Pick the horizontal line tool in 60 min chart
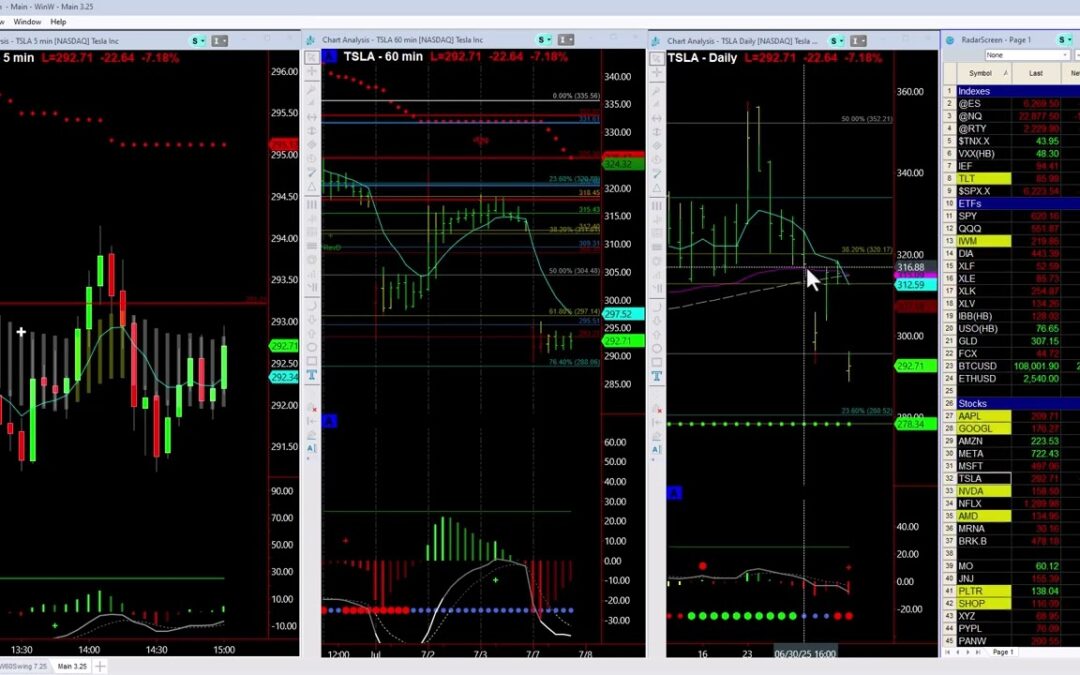 pos(311,117)
